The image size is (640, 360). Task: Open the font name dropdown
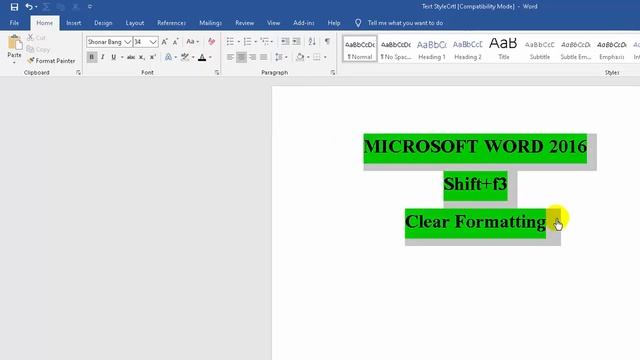127,42
